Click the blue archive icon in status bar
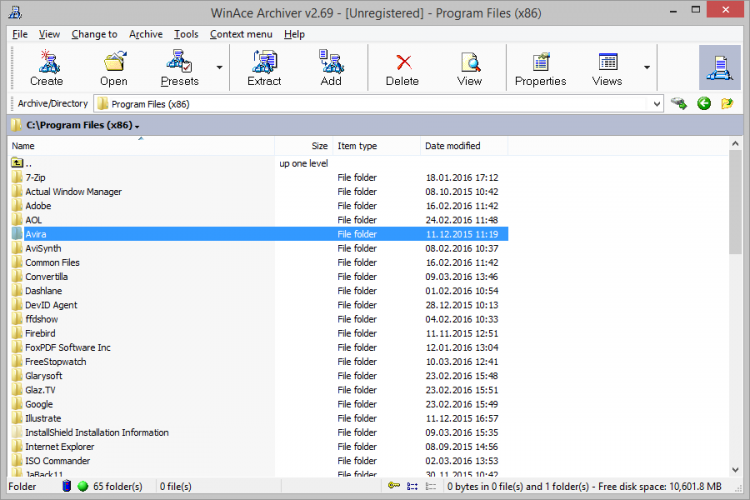 click(67, 486)
